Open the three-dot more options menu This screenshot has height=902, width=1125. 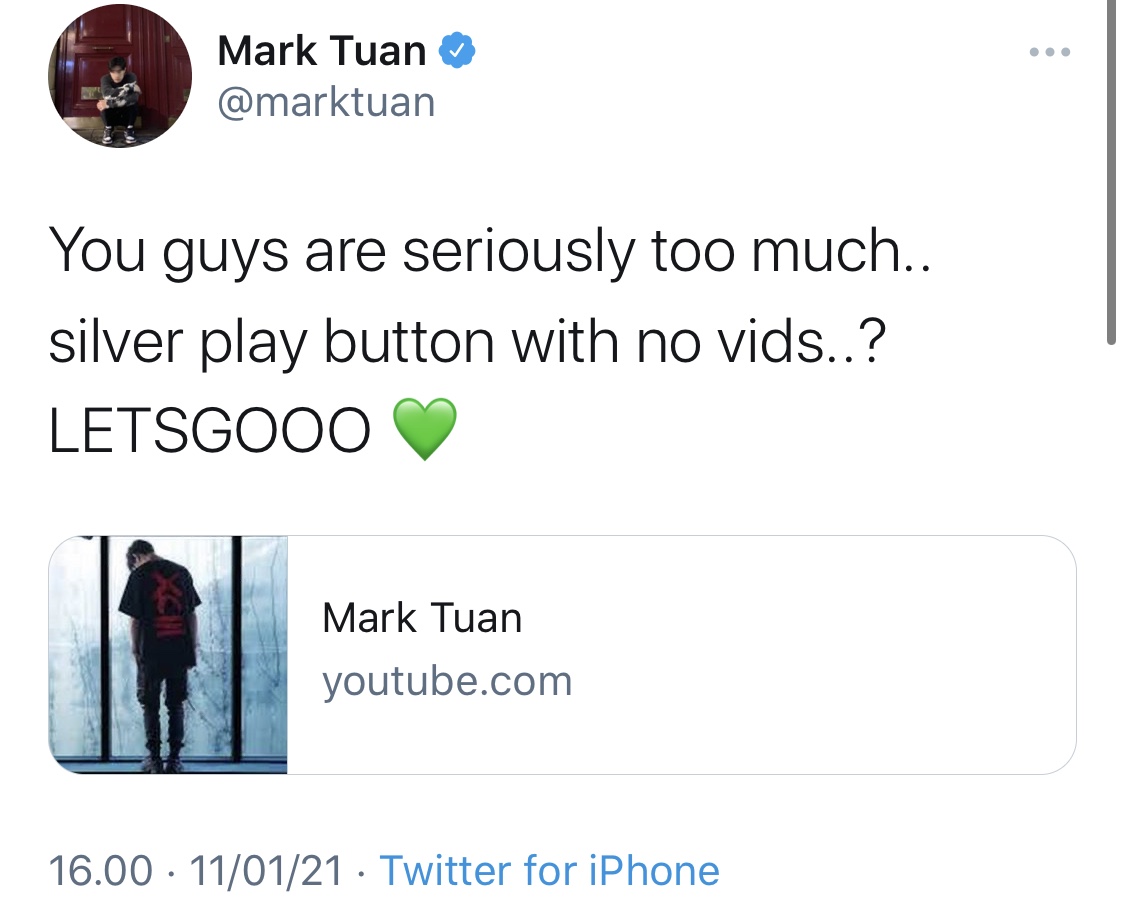1050,52
